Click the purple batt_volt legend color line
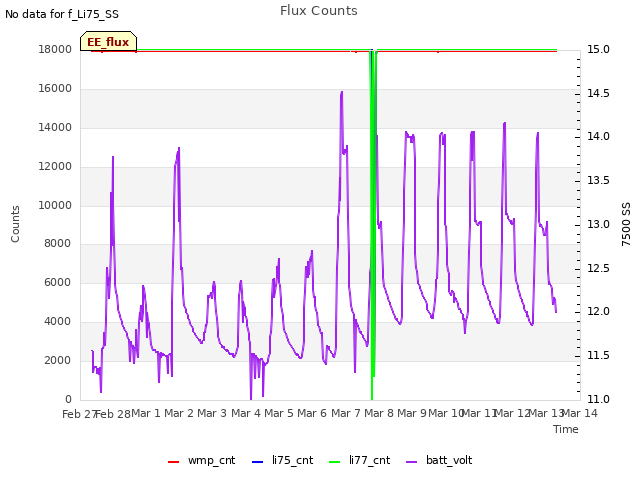 coord(412,462)
